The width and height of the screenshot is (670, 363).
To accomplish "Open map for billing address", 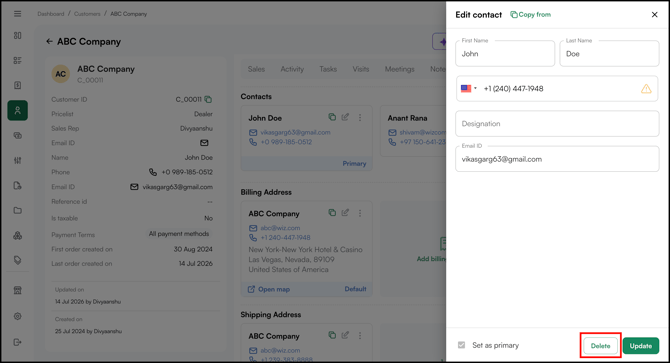I will pyautogui.click(x=269, y=289).
